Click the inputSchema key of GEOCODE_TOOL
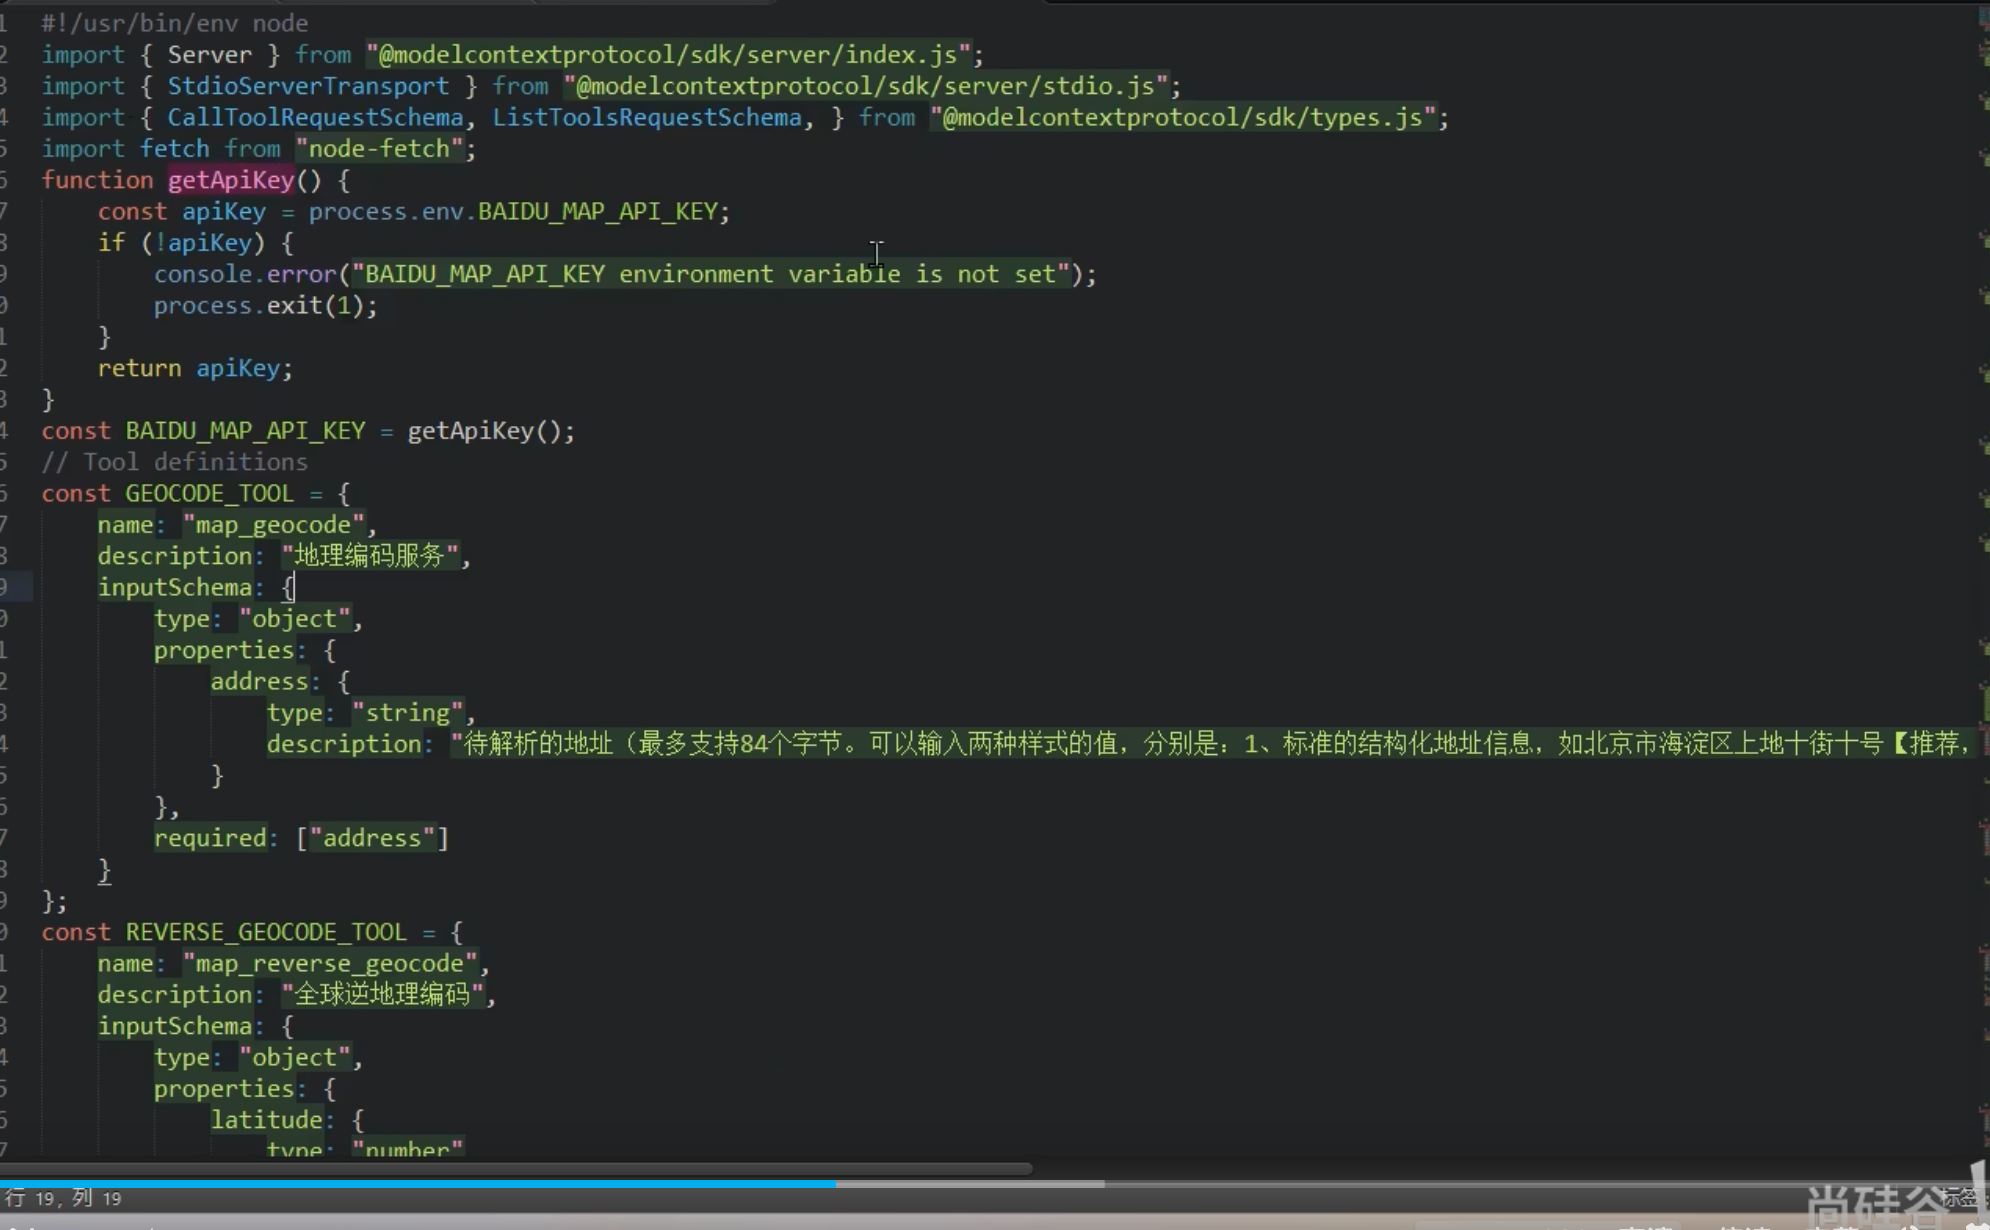 [x=174, y=588]
